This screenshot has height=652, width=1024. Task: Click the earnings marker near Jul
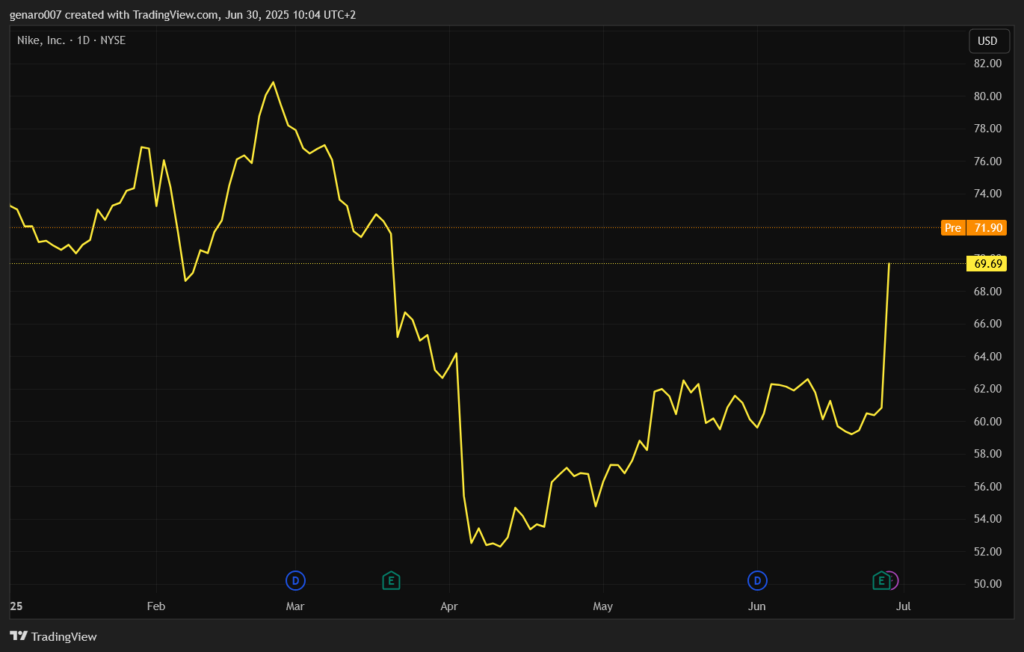tap(880, 580)
